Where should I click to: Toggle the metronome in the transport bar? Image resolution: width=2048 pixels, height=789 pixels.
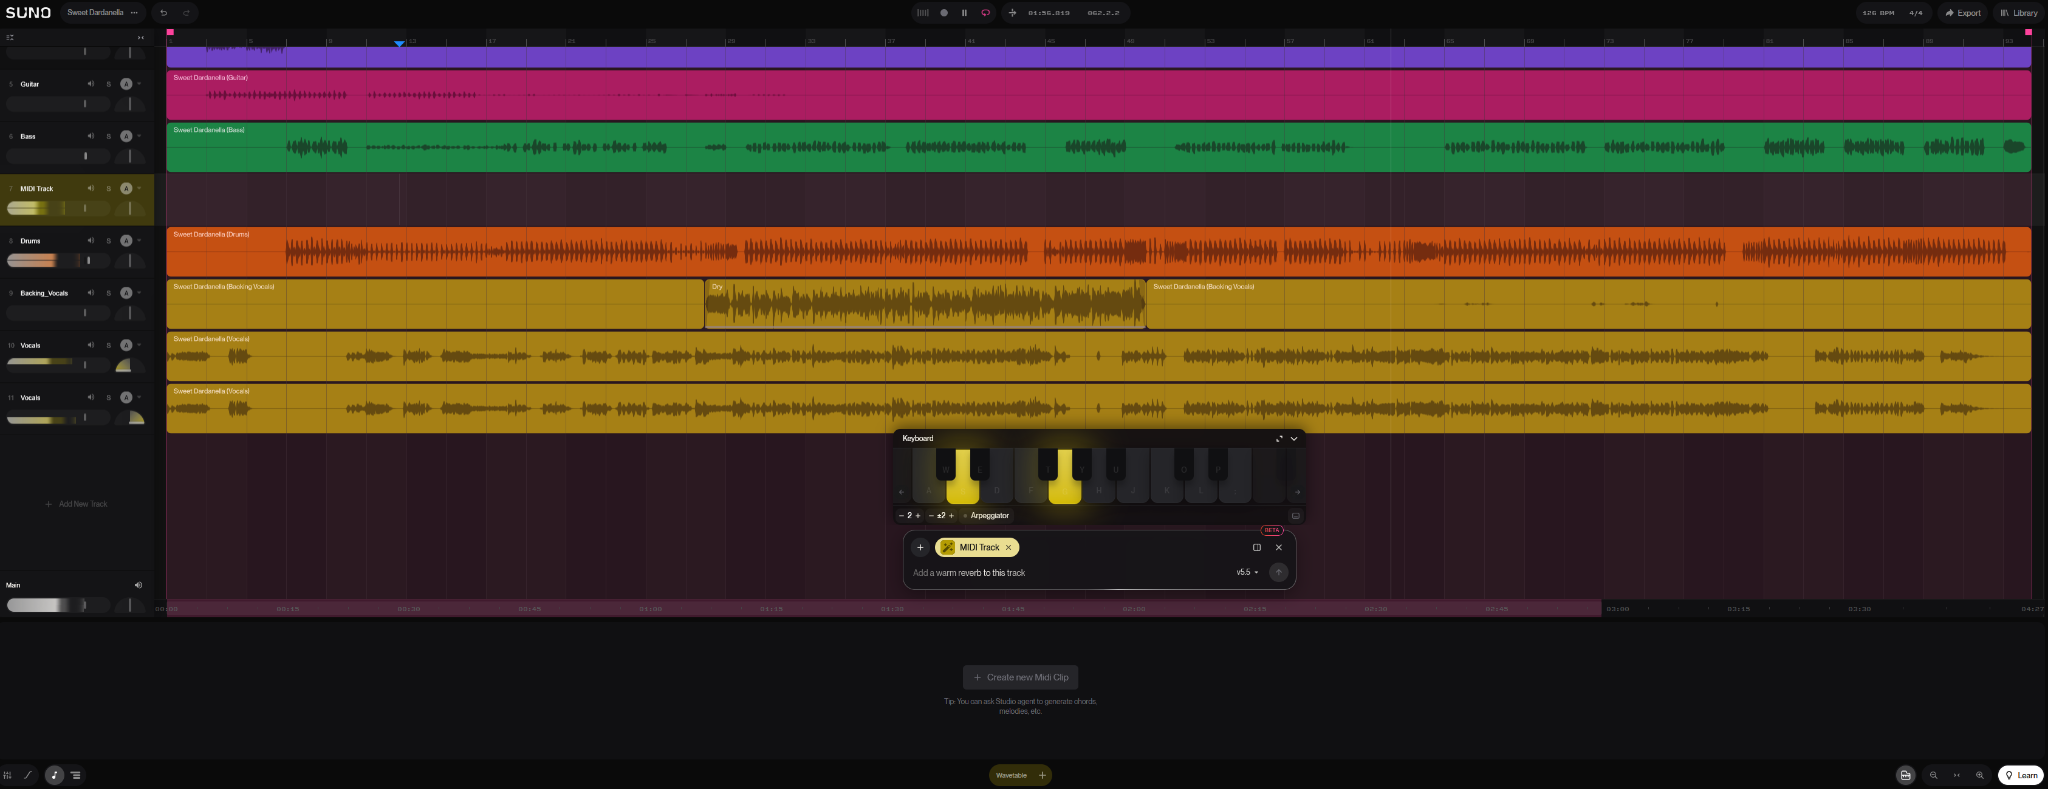(x=923, y=13)
